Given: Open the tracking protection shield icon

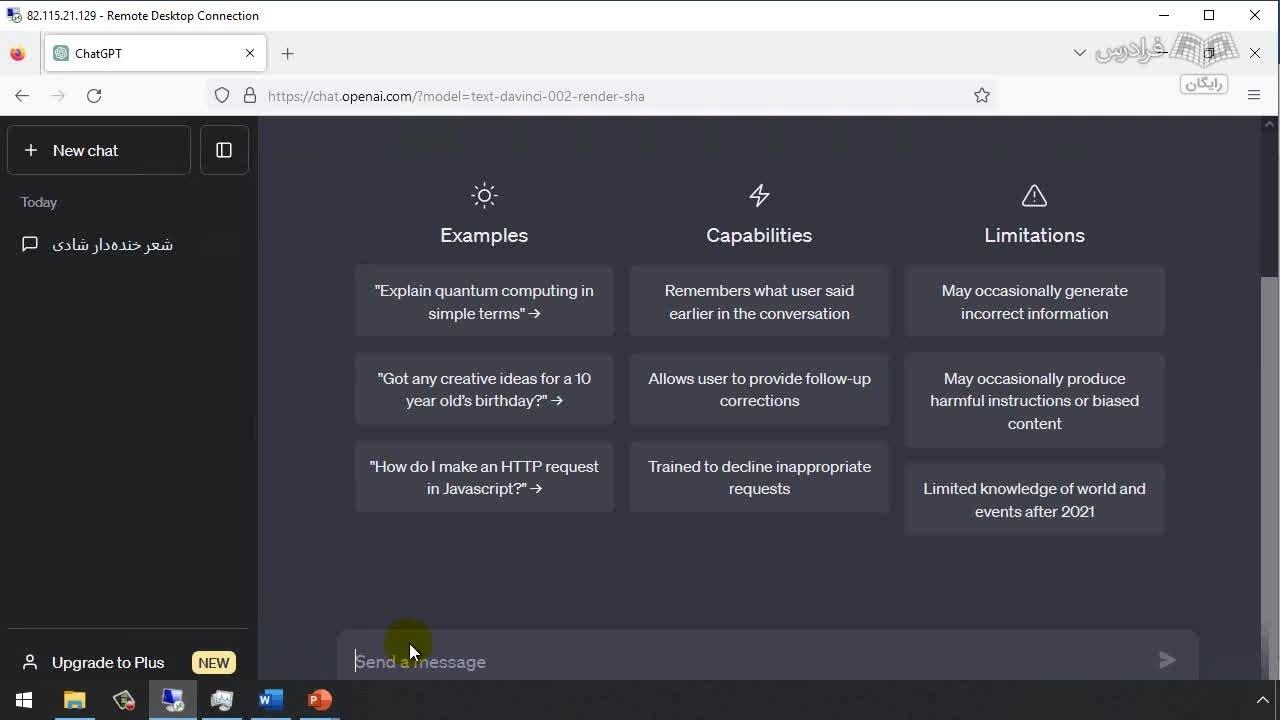Looking at the screenshot, I should [223, 96].
